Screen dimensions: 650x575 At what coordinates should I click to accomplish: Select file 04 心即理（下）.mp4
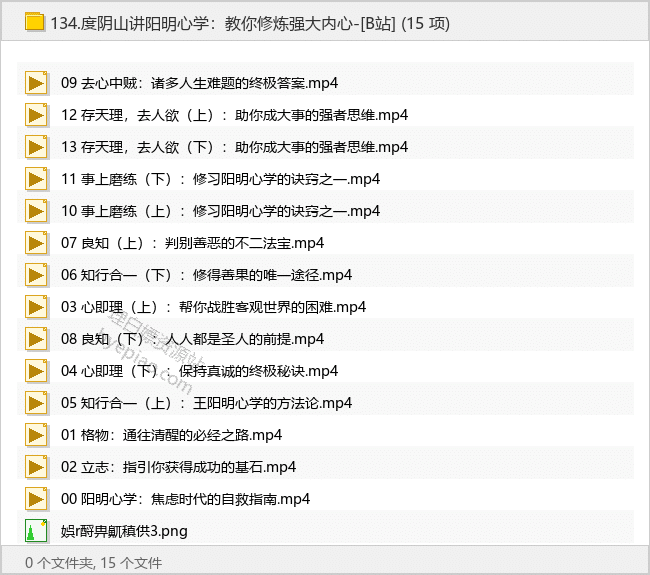199,371
